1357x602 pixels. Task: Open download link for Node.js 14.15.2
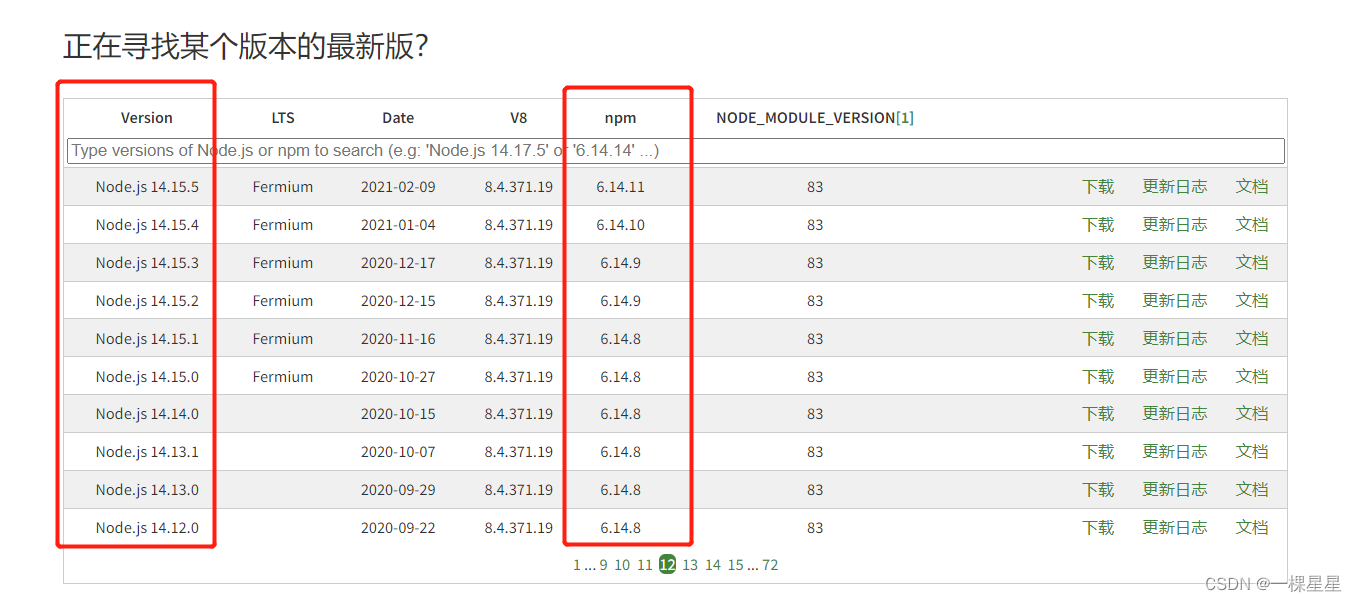(x=1098, y=301)
